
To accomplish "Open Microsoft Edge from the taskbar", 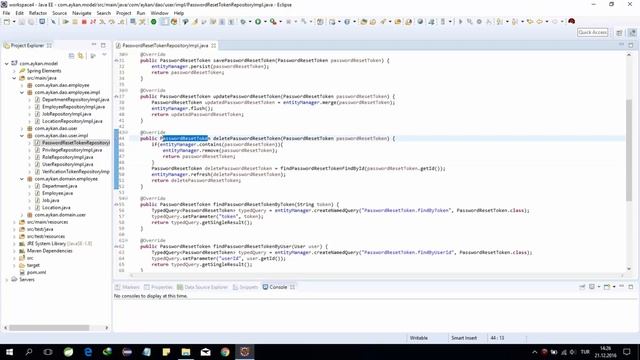I will pyautogui.click(x=88, y=351).
